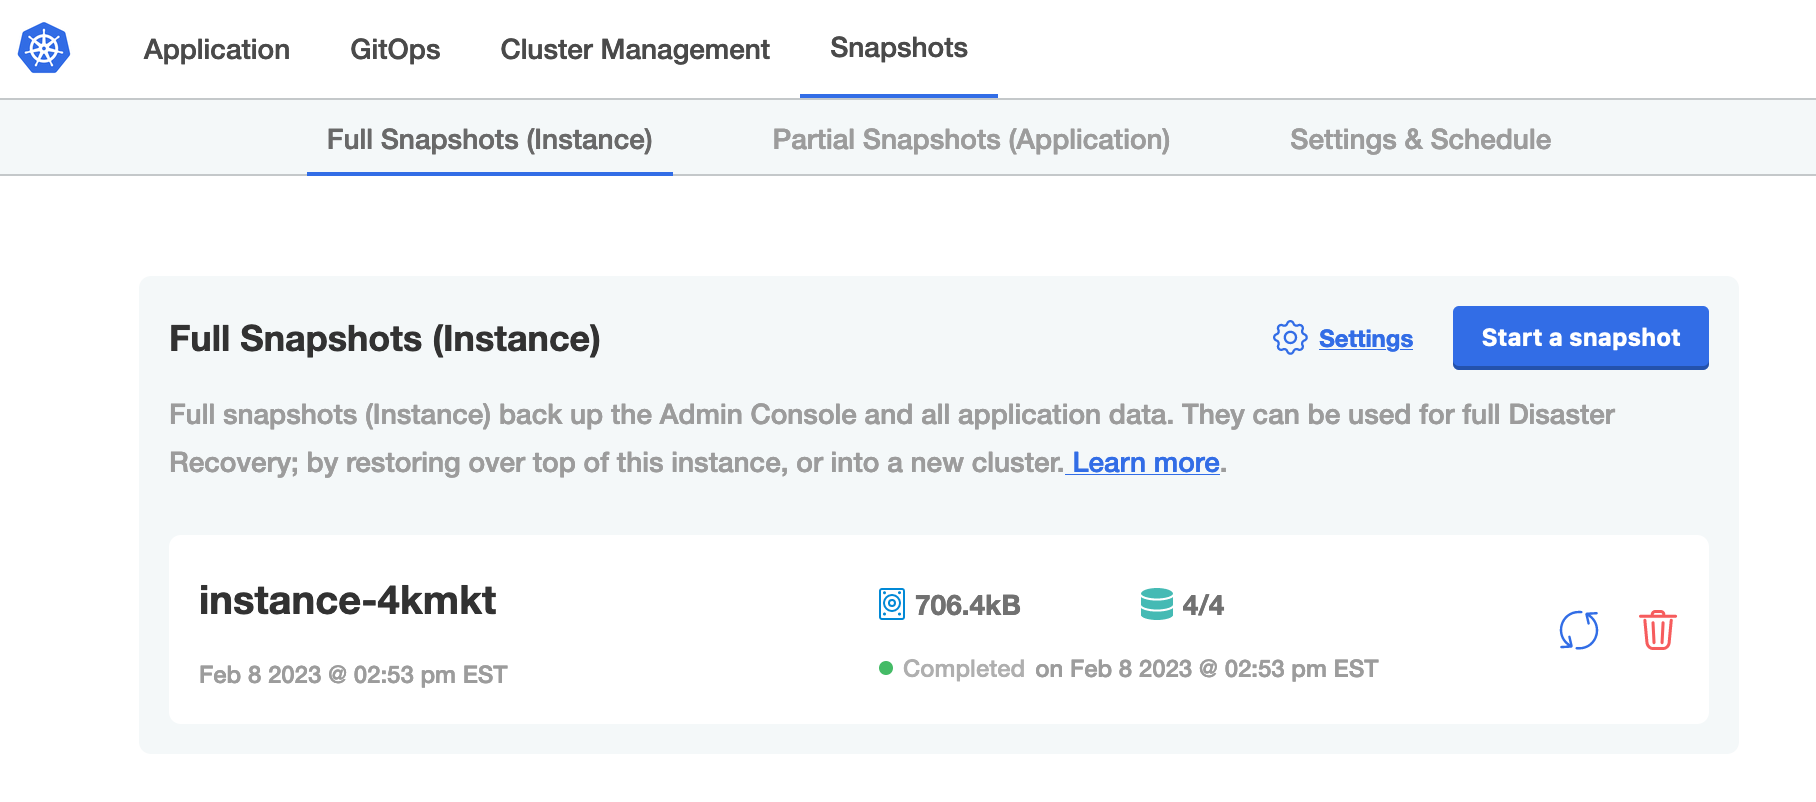Click the disk size icon beside 706.4kB
The width and height of the screenshot is (1816, 802).
pyautogui.click(x=892, y=604)
